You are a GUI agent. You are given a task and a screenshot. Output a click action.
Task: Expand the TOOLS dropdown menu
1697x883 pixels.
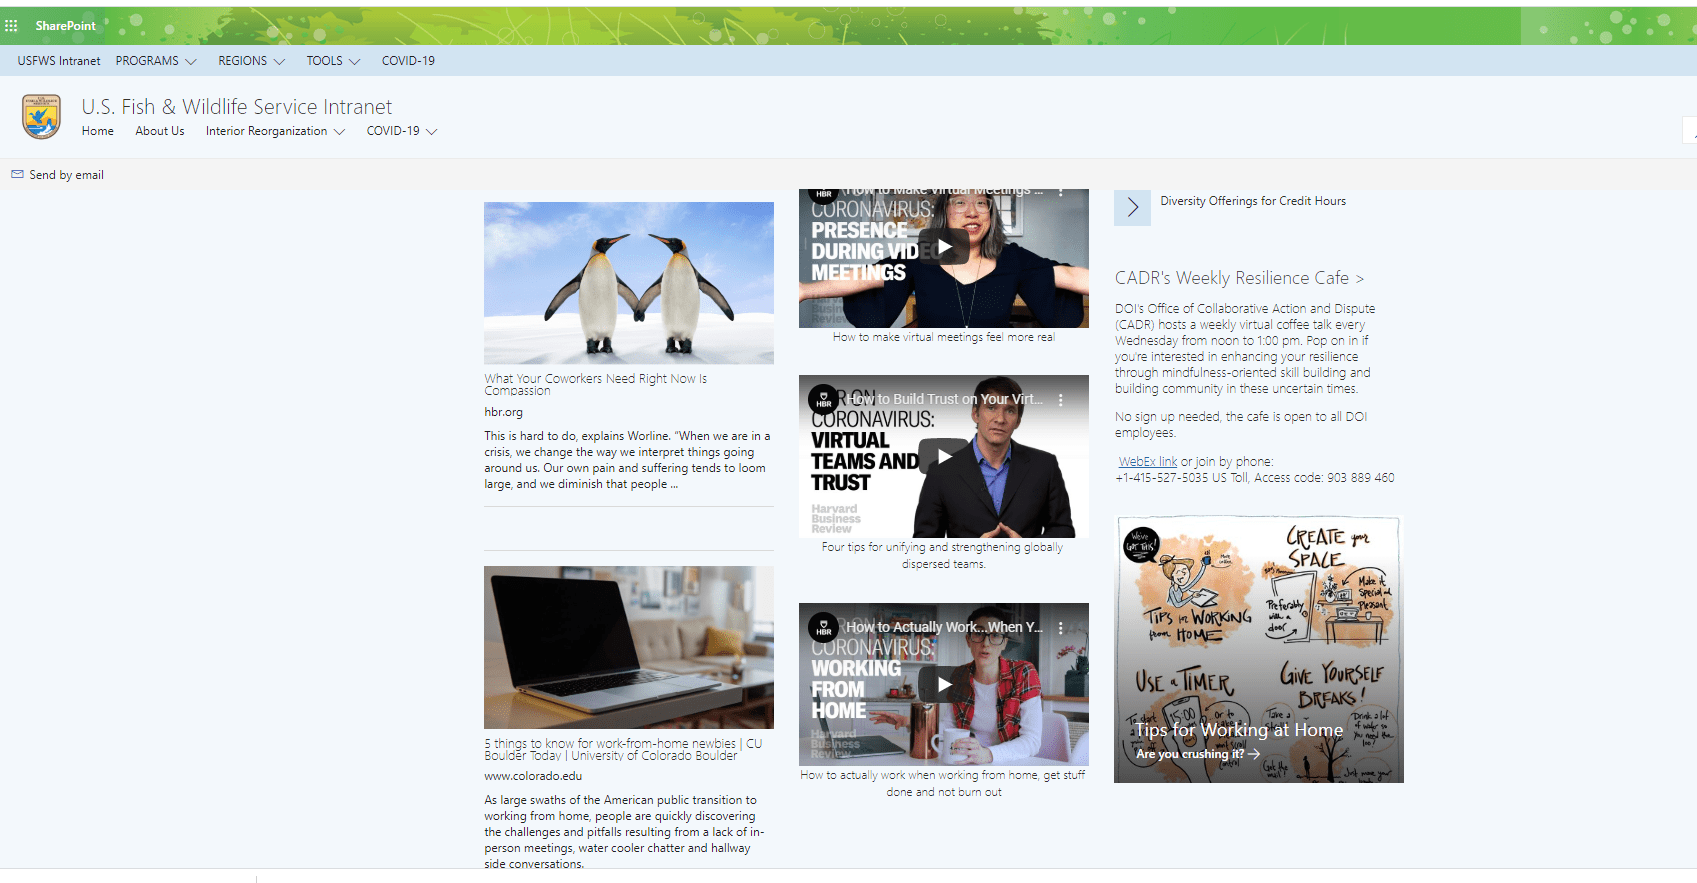[354, 61]
